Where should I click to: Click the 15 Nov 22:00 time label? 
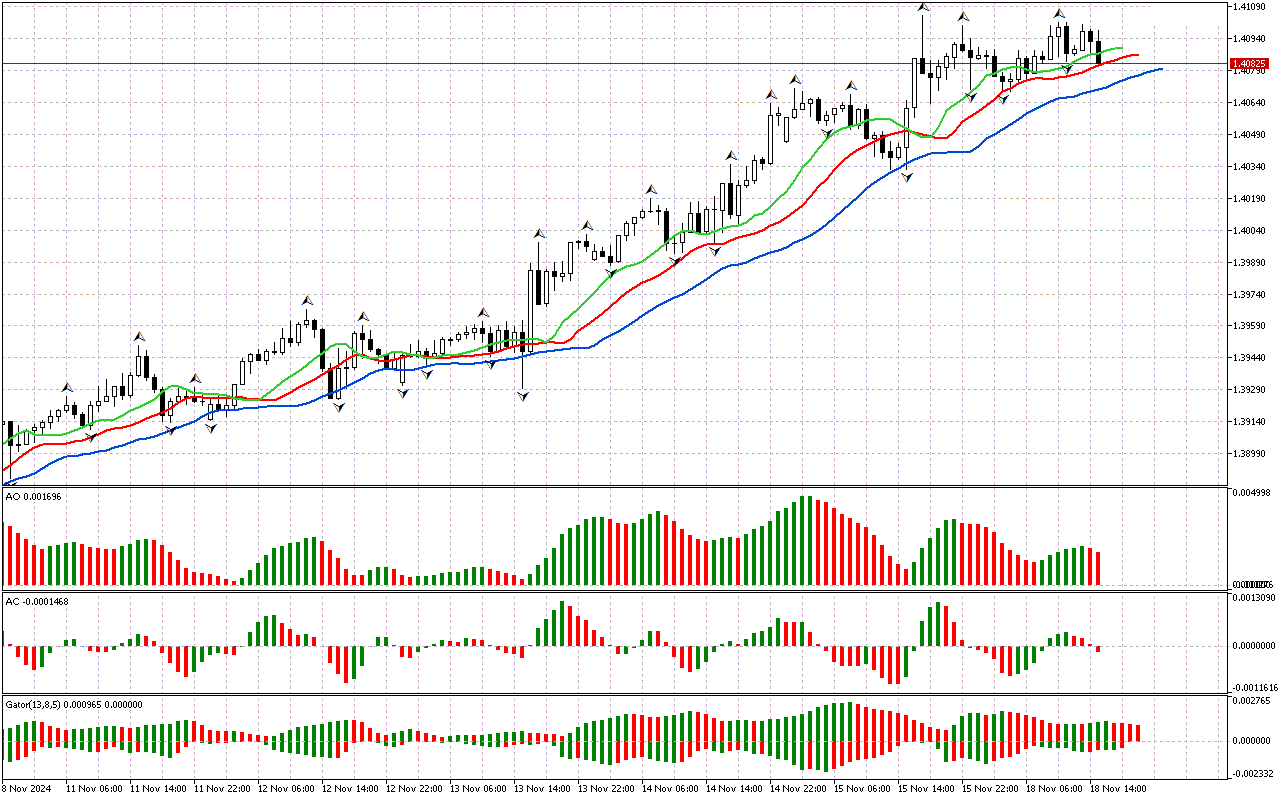click(990, 789)
